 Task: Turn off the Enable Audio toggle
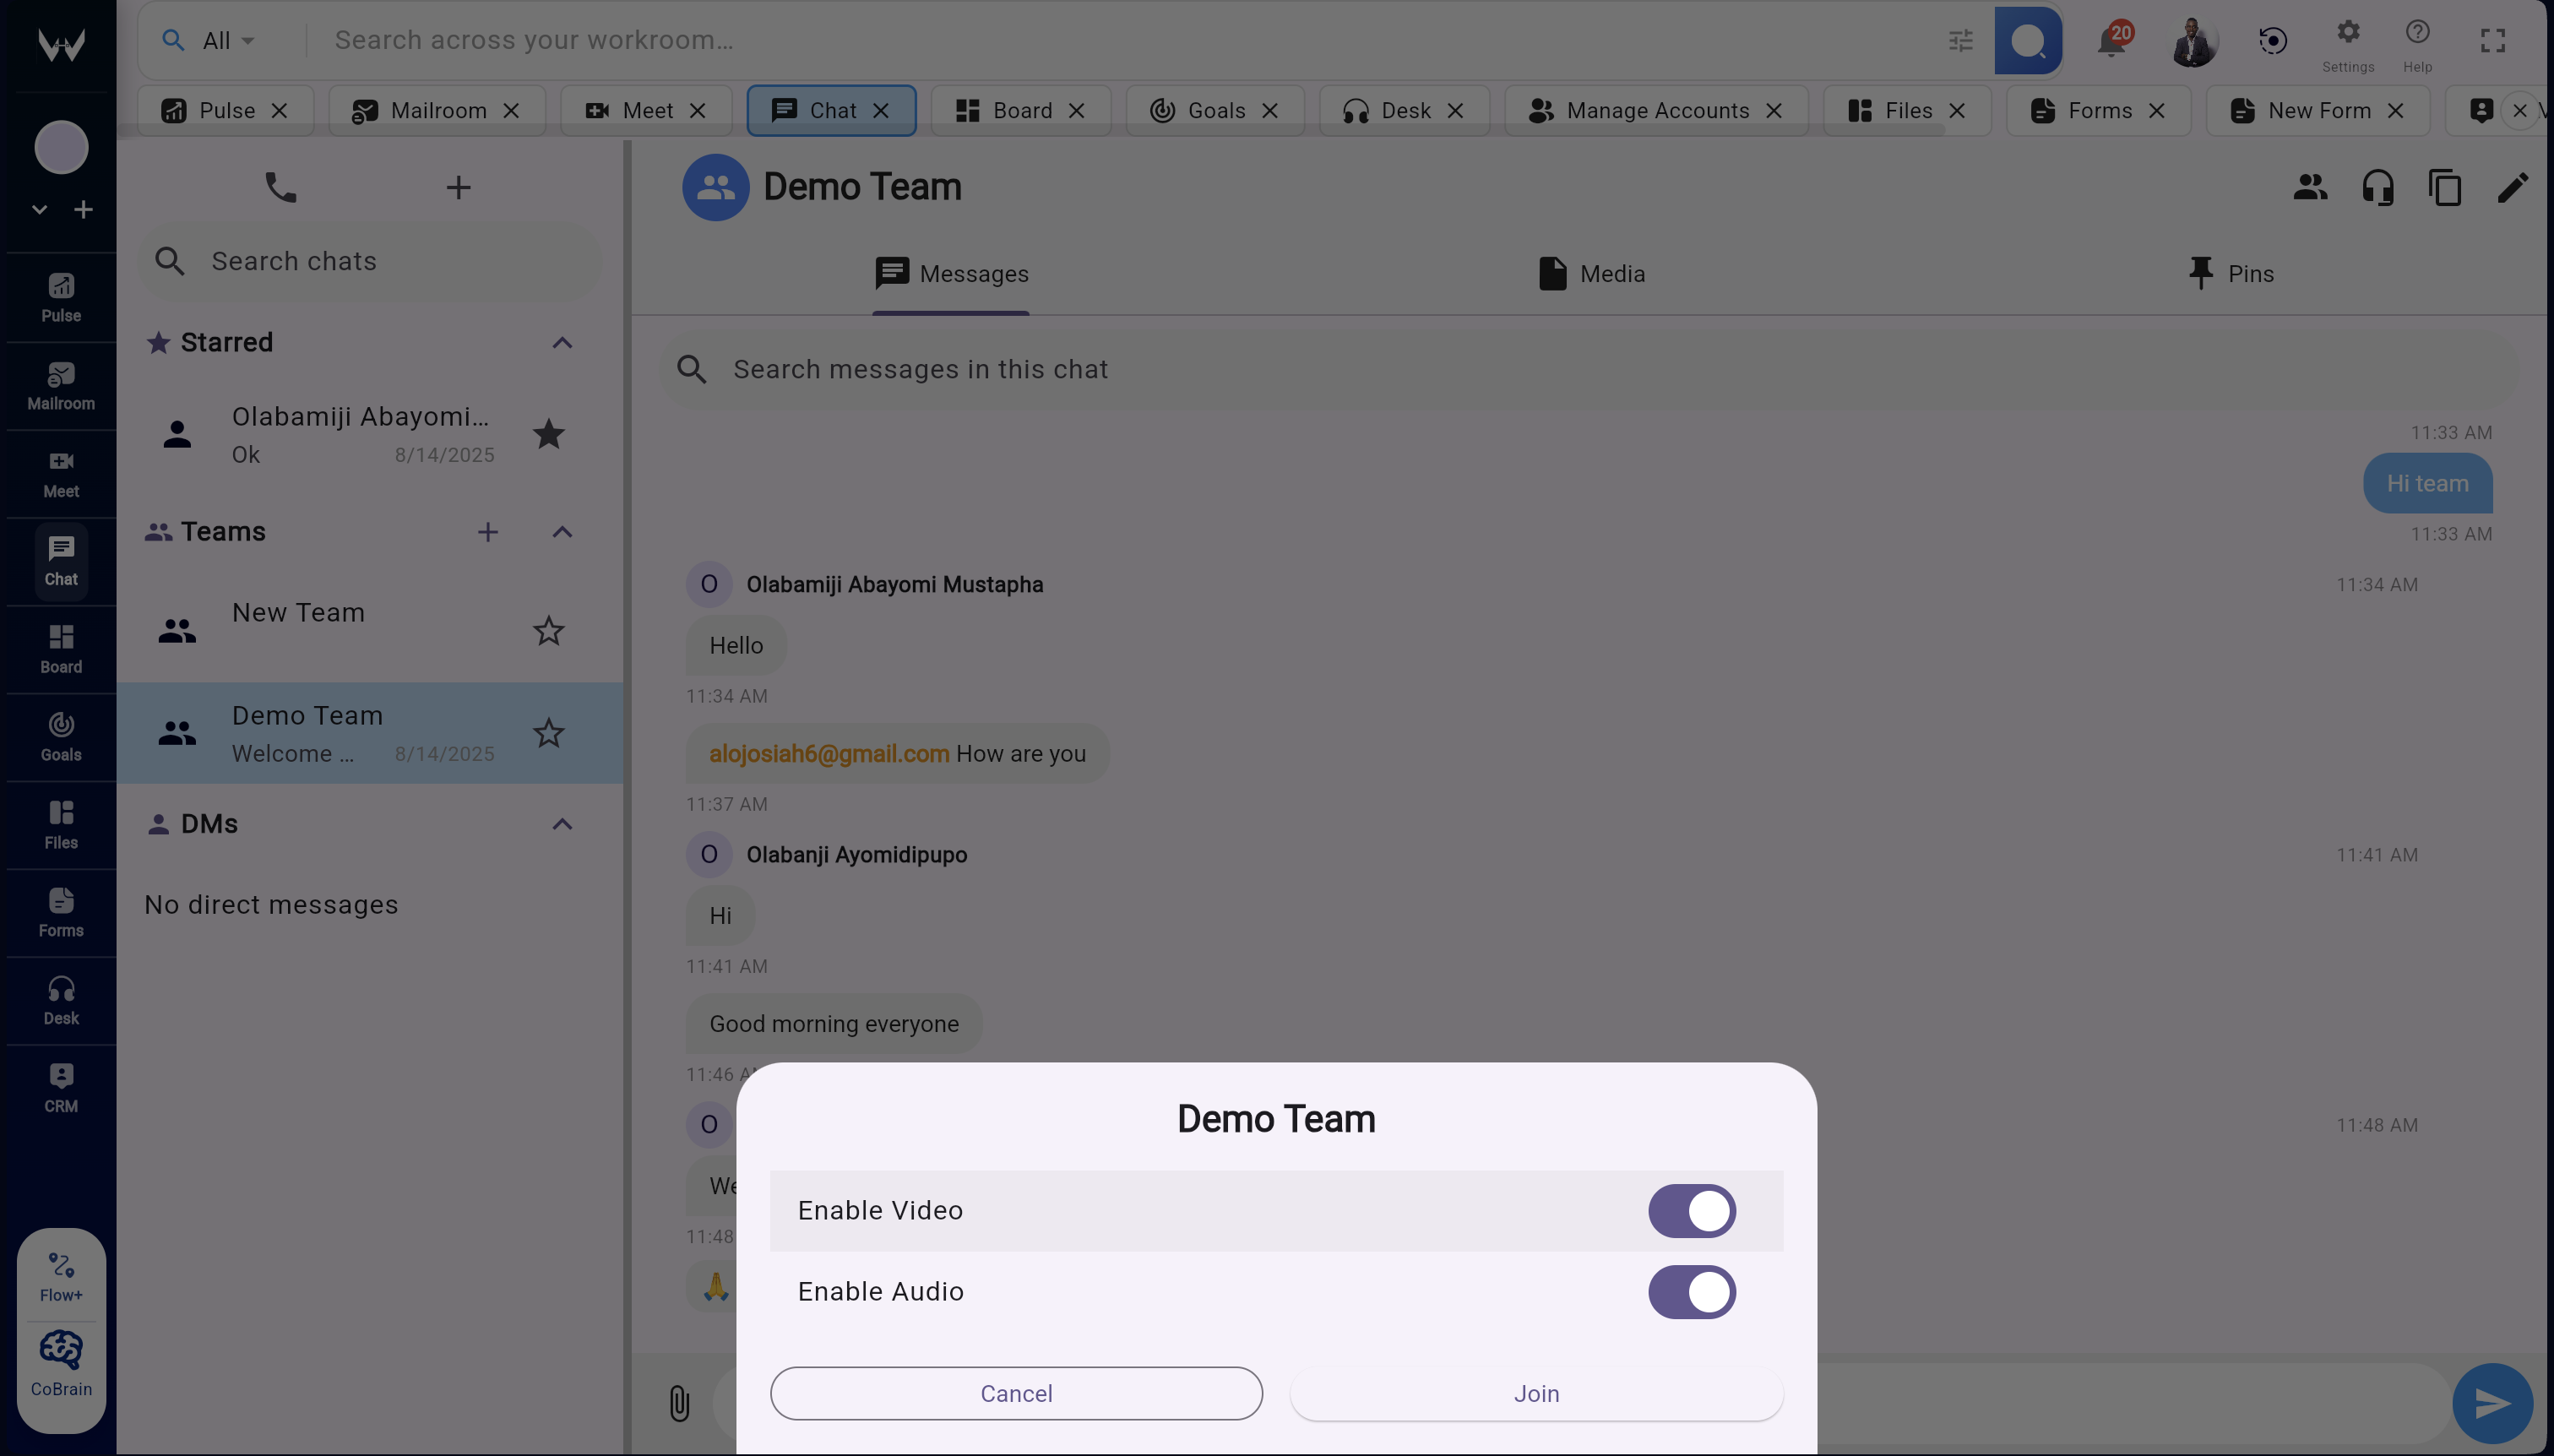[1690, 1291]
